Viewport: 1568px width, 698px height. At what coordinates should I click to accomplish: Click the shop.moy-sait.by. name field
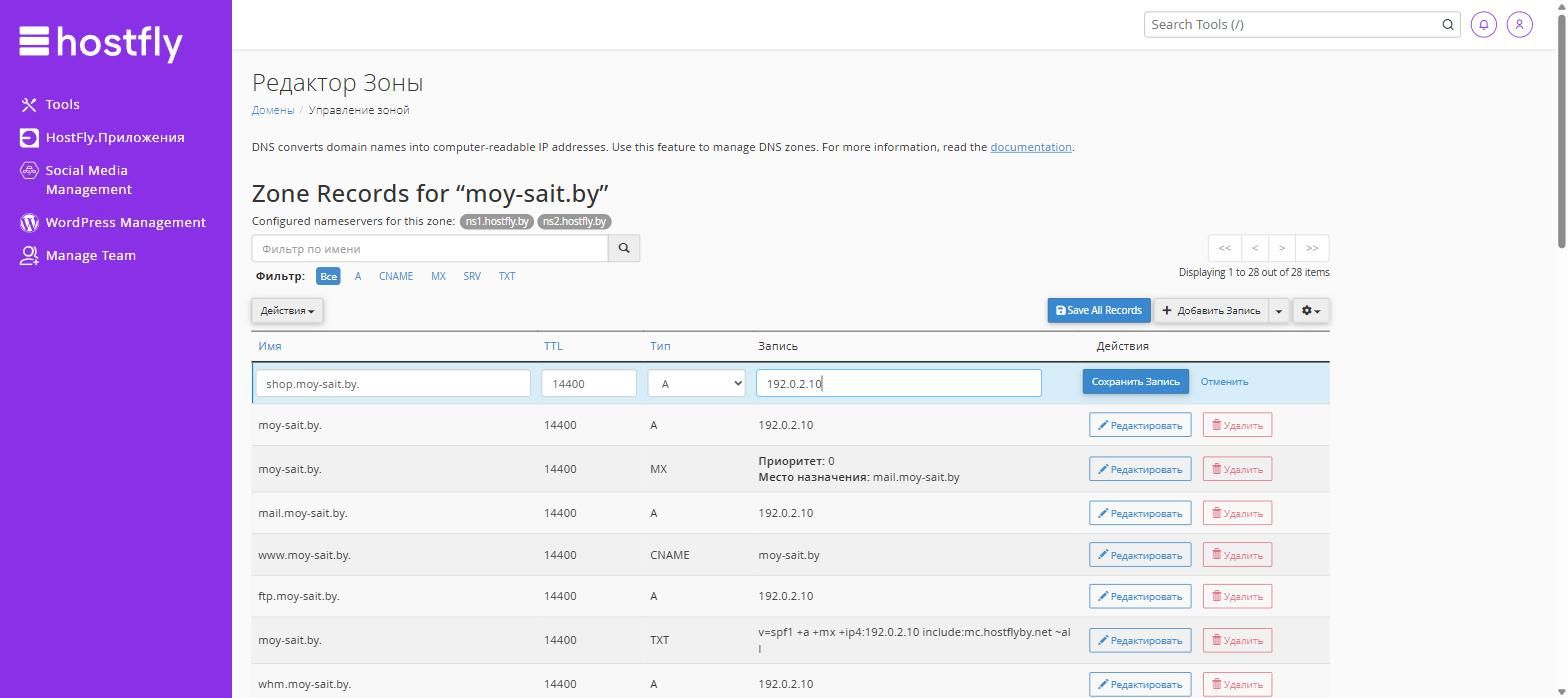[x=393, y=383]
